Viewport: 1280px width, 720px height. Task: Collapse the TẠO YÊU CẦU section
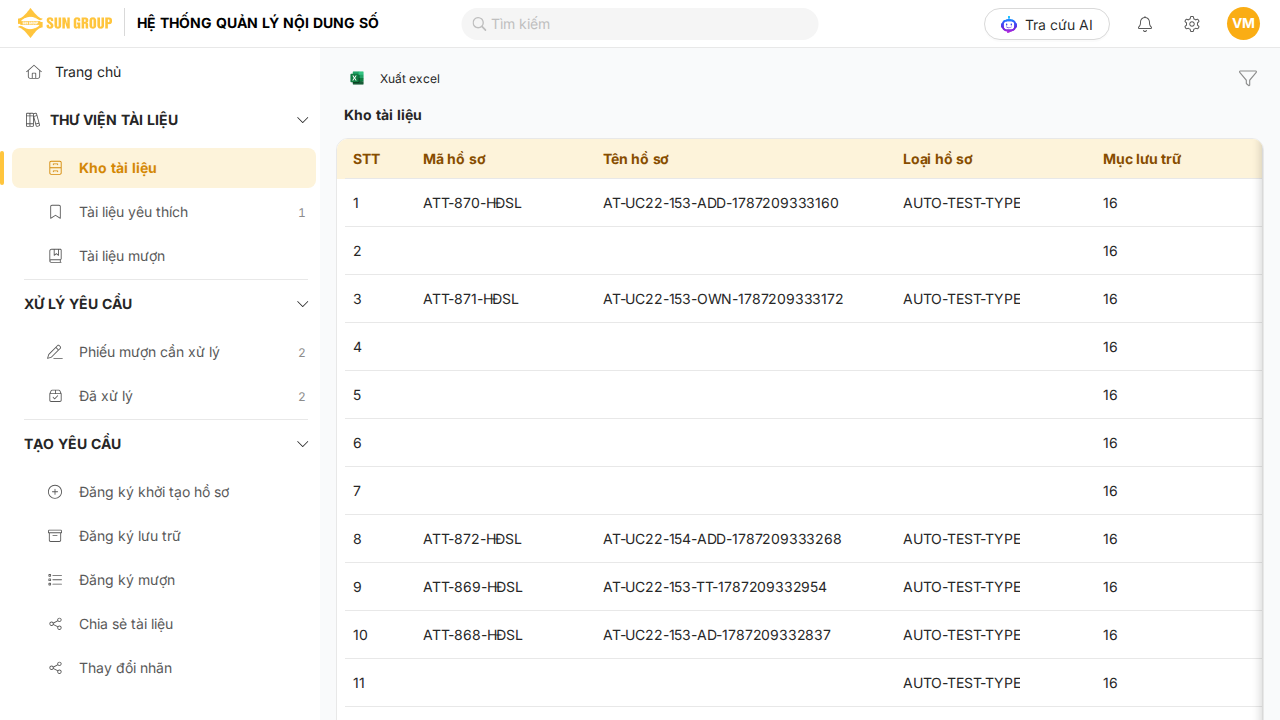[x=303, y=444]
